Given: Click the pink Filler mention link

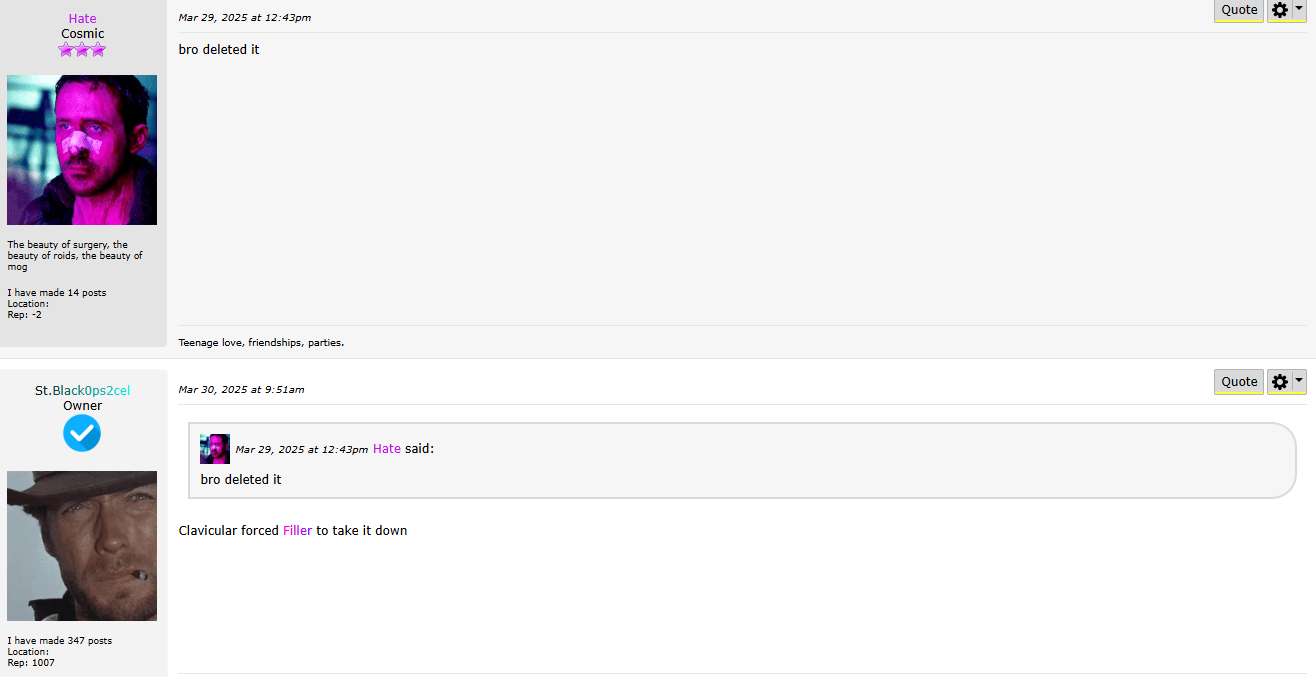Looking at the screenshot, I should tap(298, 531).
